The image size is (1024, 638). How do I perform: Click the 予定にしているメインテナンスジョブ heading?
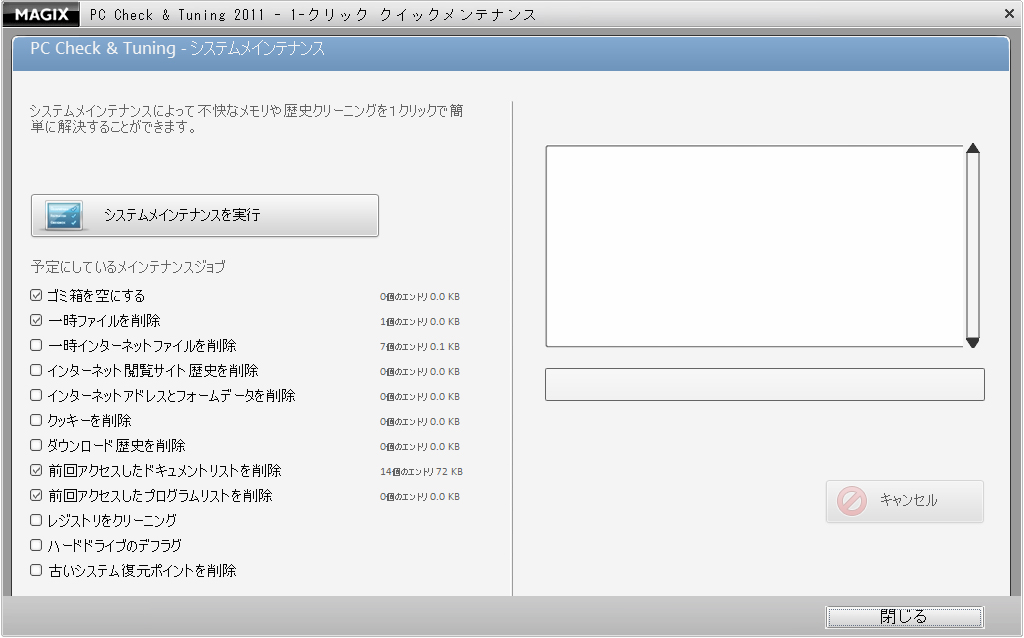(128, 266)
